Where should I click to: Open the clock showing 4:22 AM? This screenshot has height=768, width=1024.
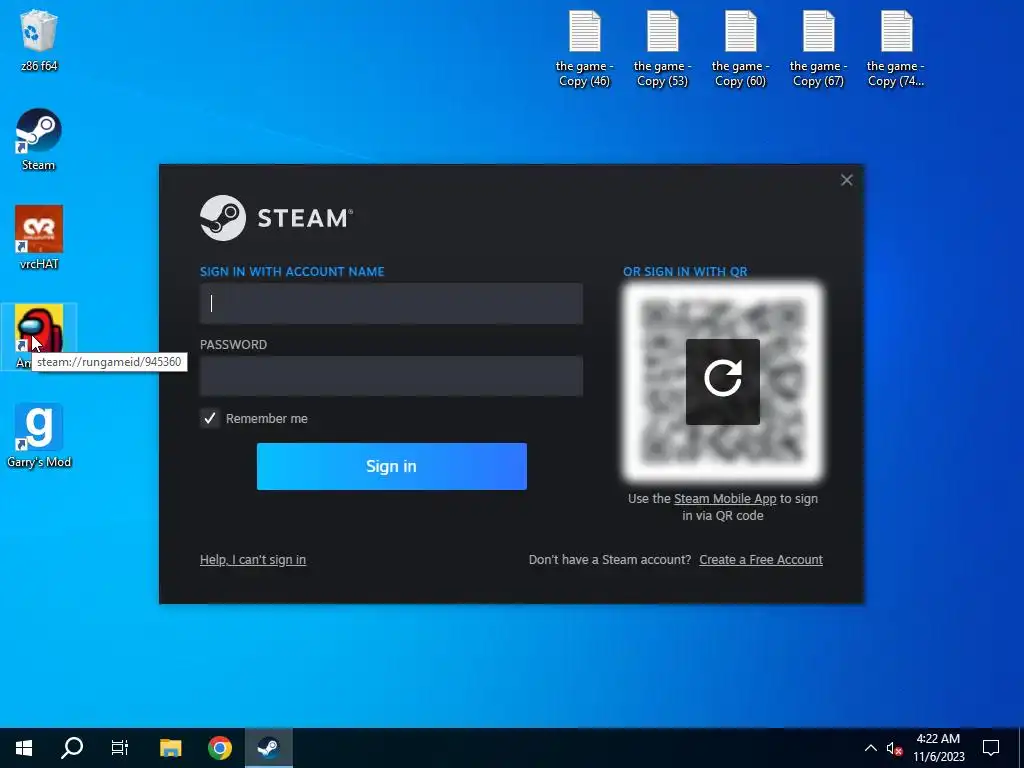coord(938,748)
